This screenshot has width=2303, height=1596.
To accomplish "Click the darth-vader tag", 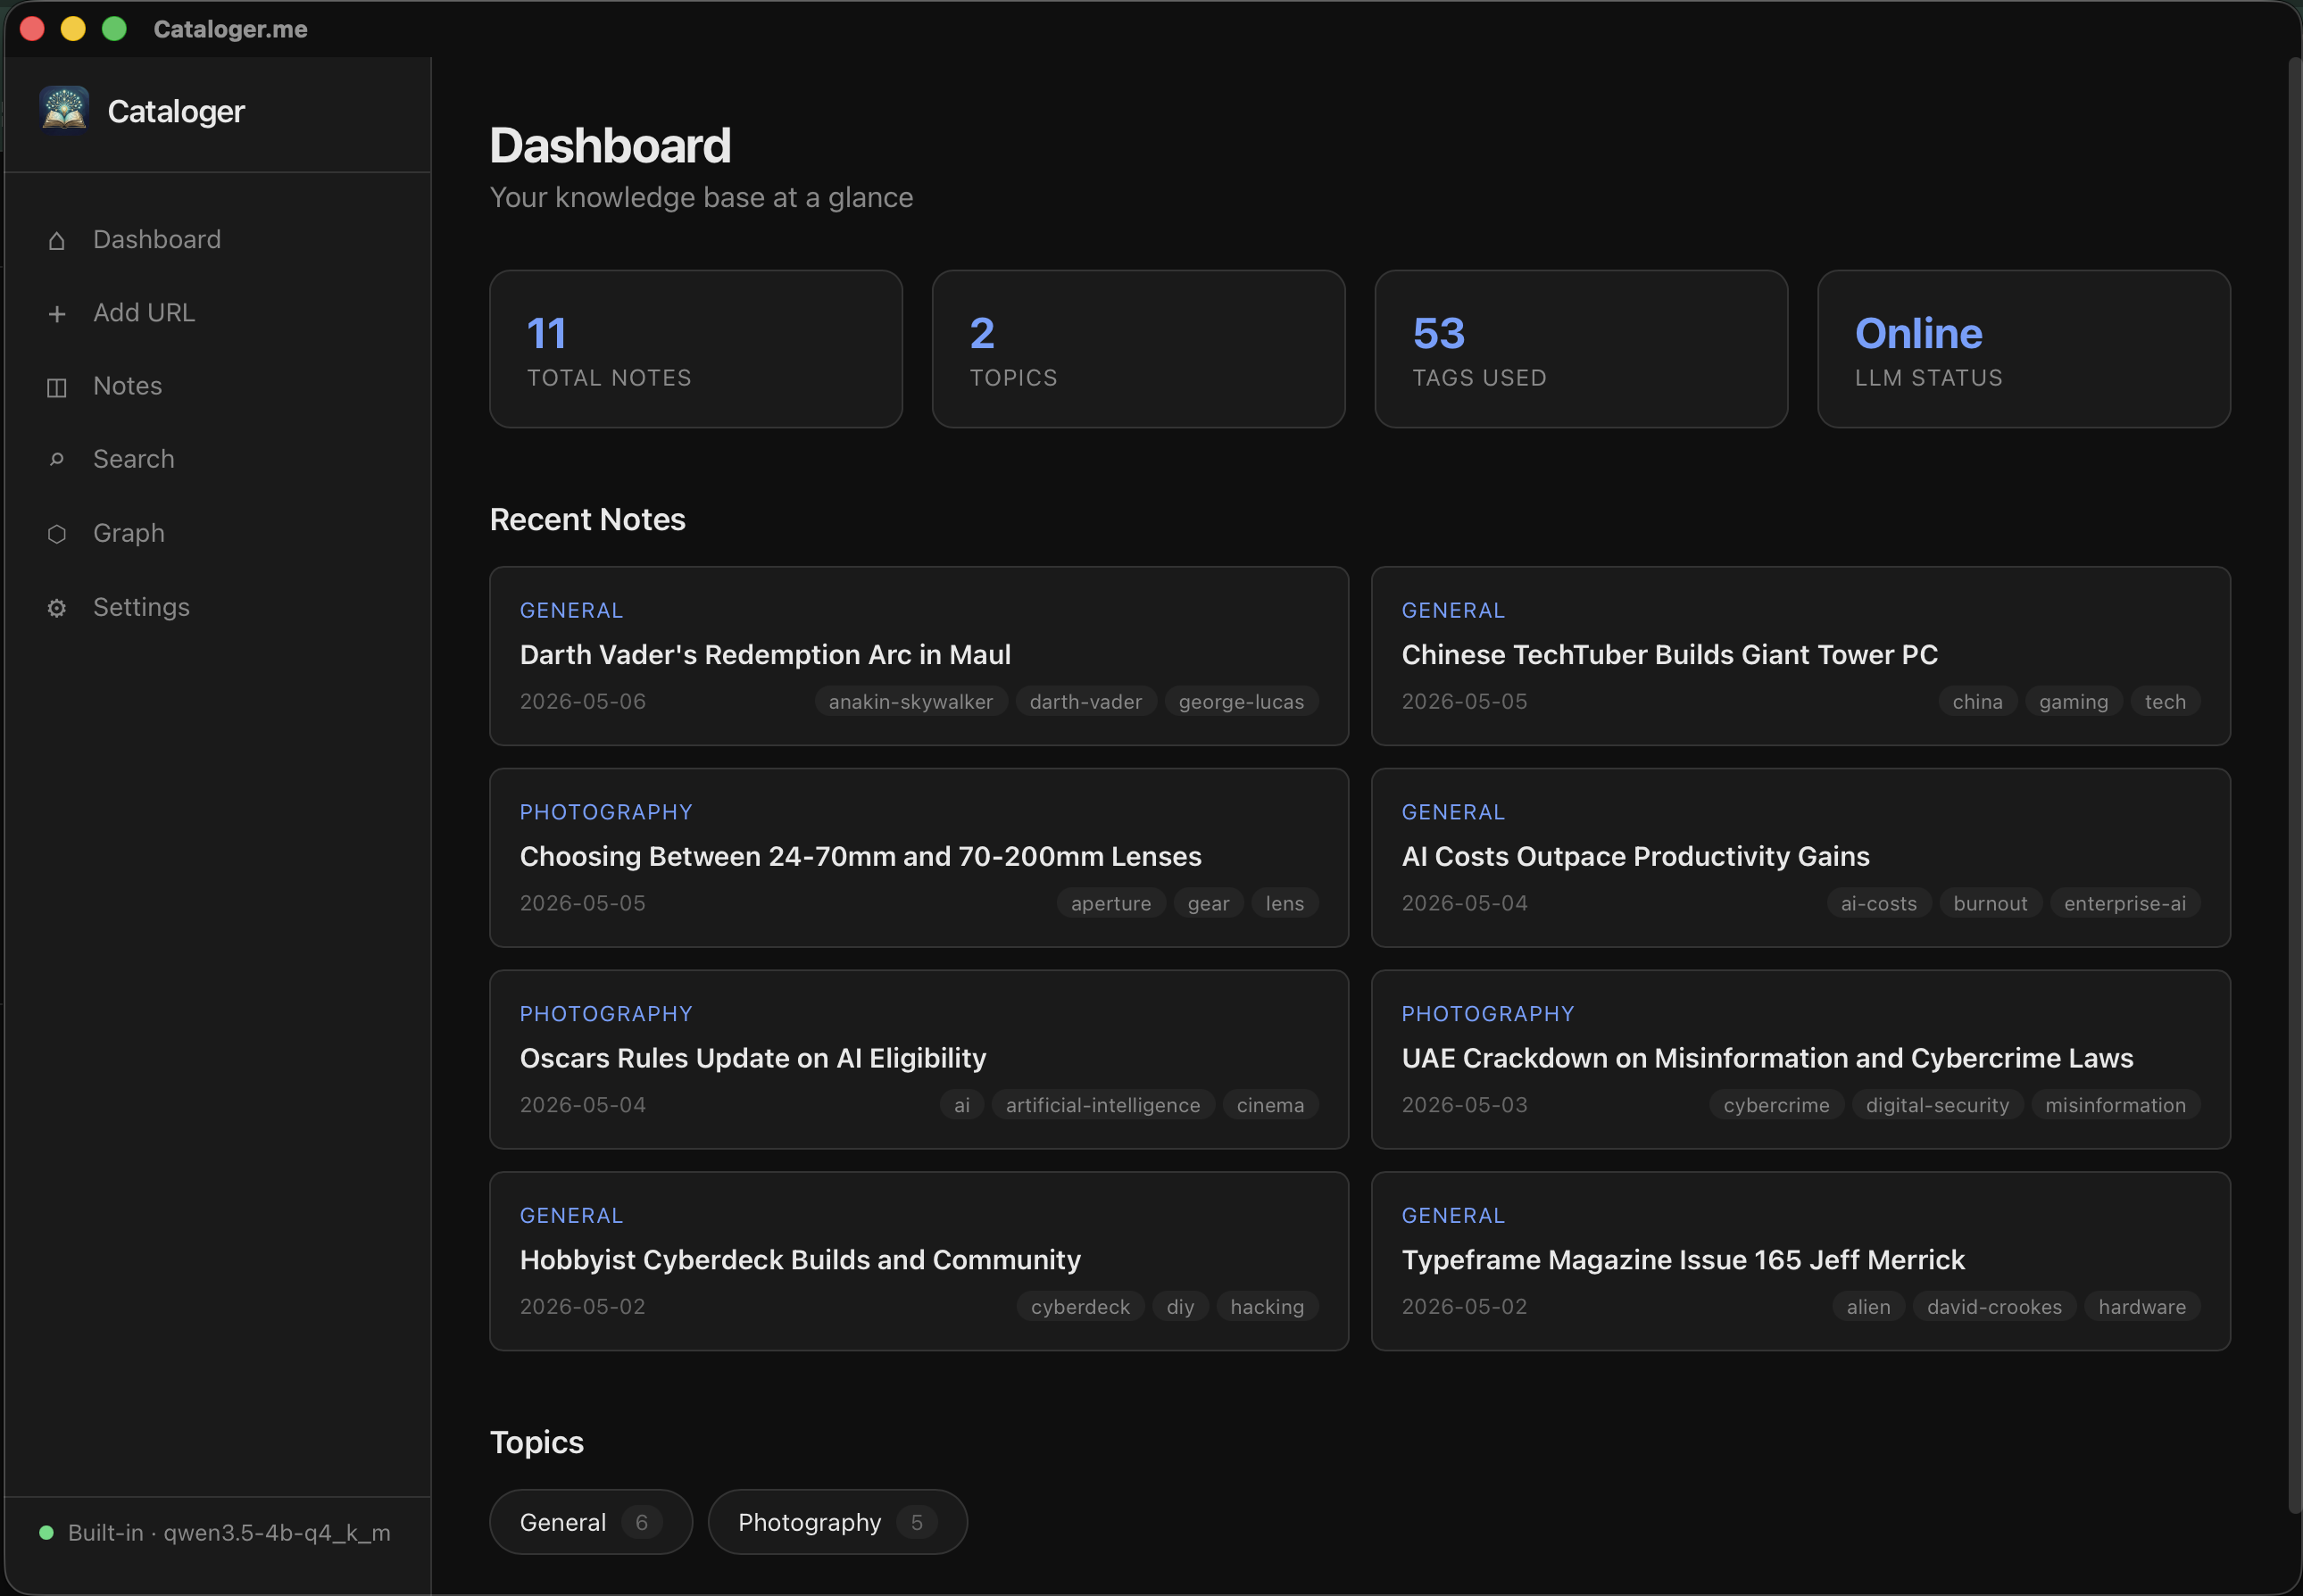I will pyautogui.click(x=1086, y=702).
